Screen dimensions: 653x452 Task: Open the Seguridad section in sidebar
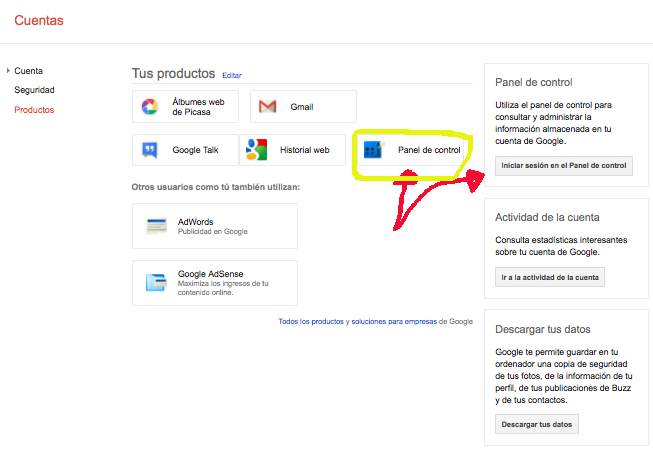[x=34, y=90]
